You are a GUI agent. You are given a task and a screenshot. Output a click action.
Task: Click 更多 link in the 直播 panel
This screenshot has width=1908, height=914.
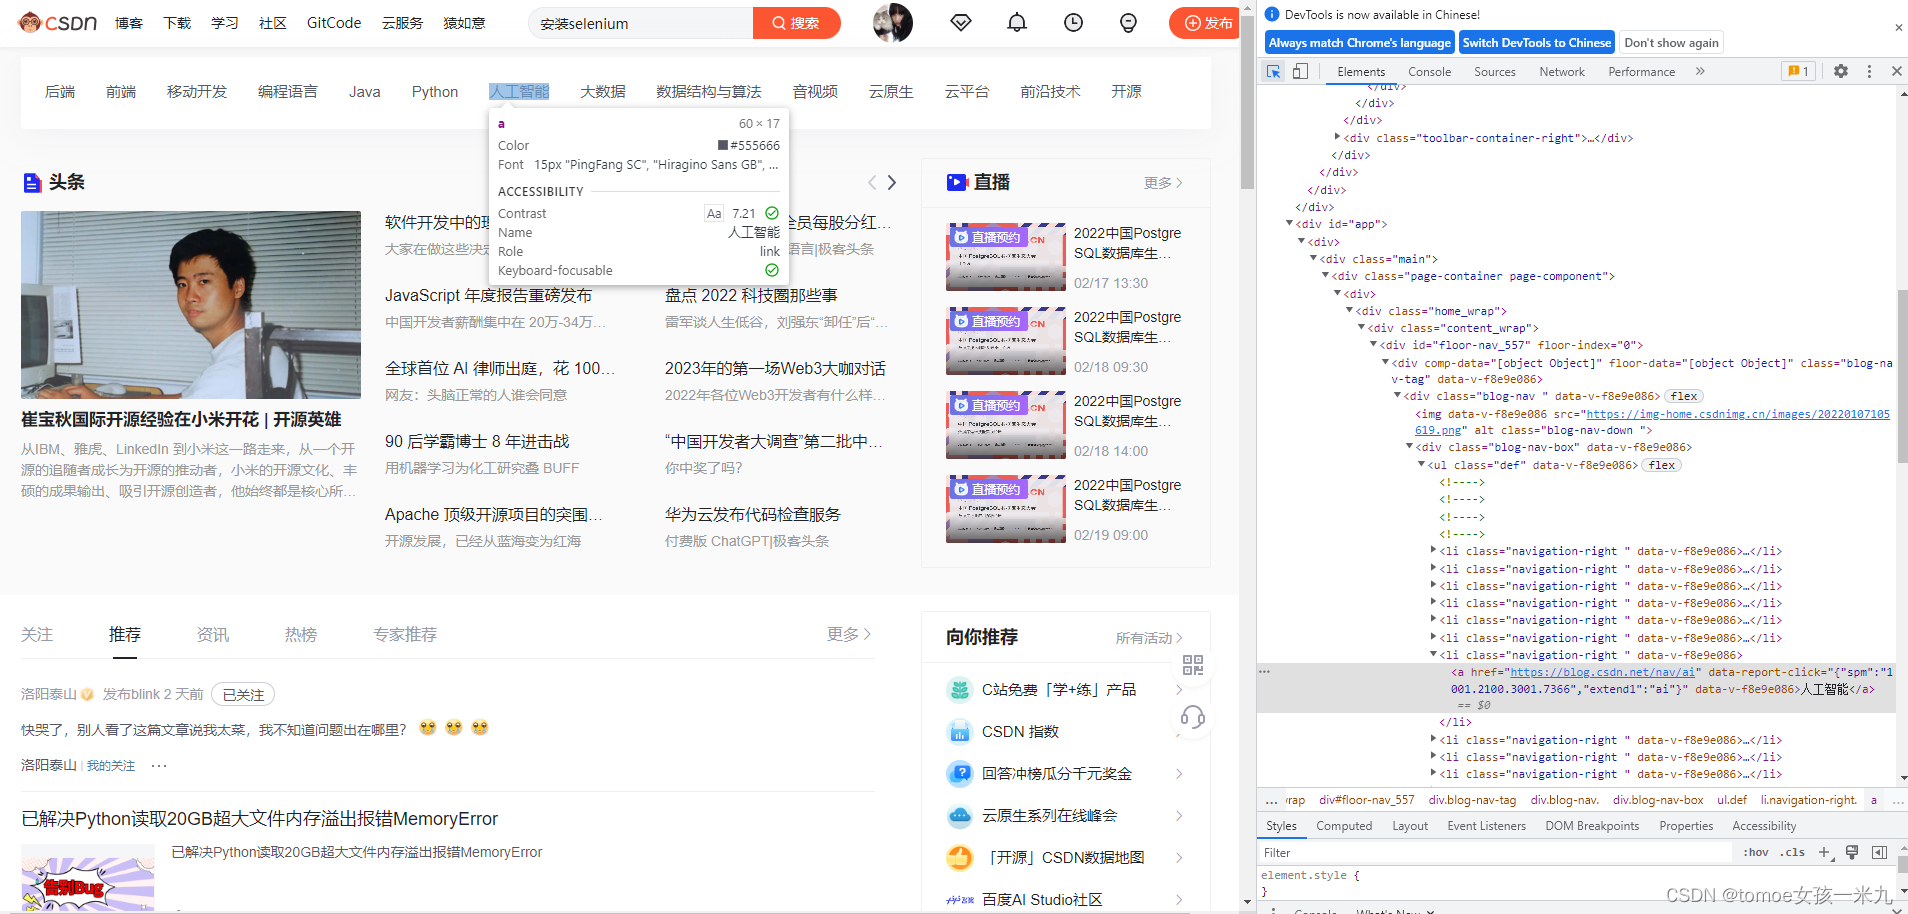[x=1163, y=182]
